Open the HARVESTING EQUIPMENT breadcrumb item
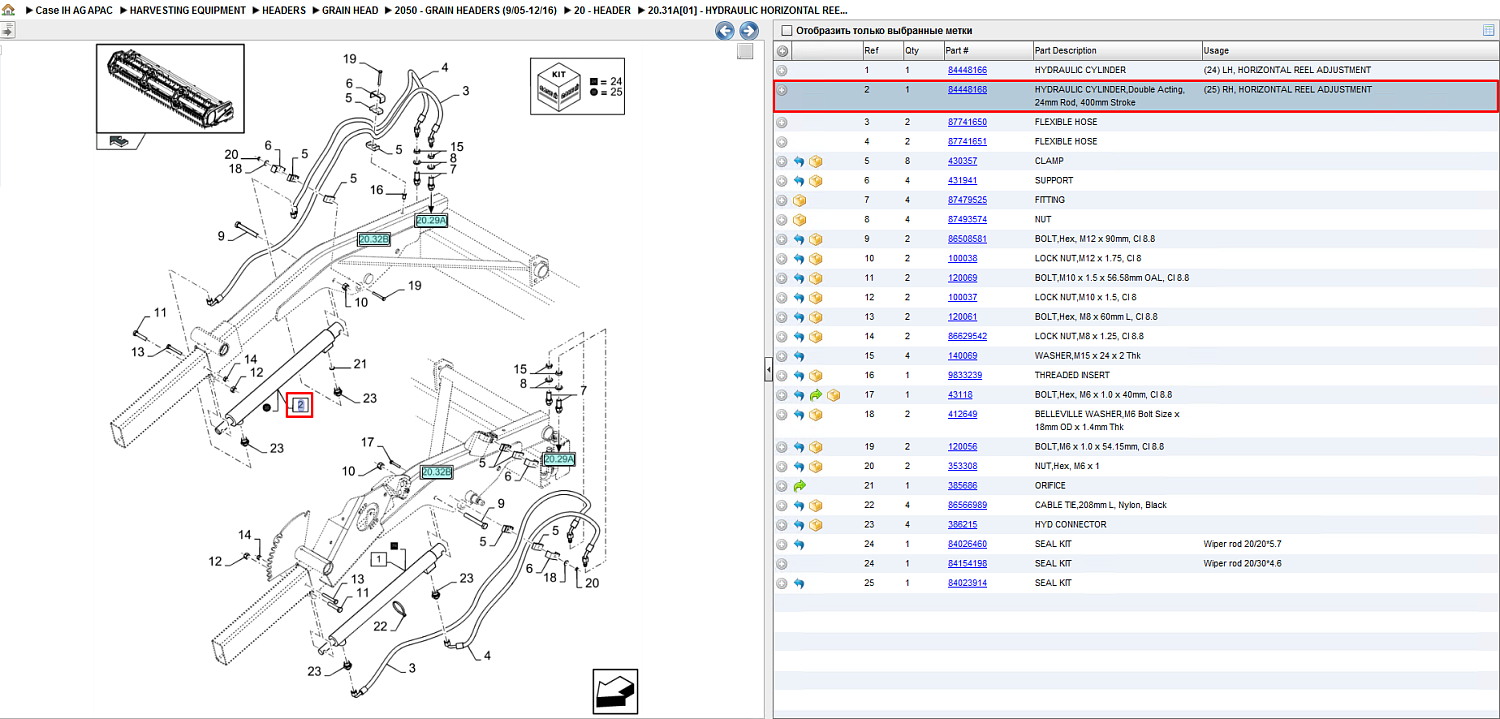The height and width of the screenshot is (719, 1500). 188,10
